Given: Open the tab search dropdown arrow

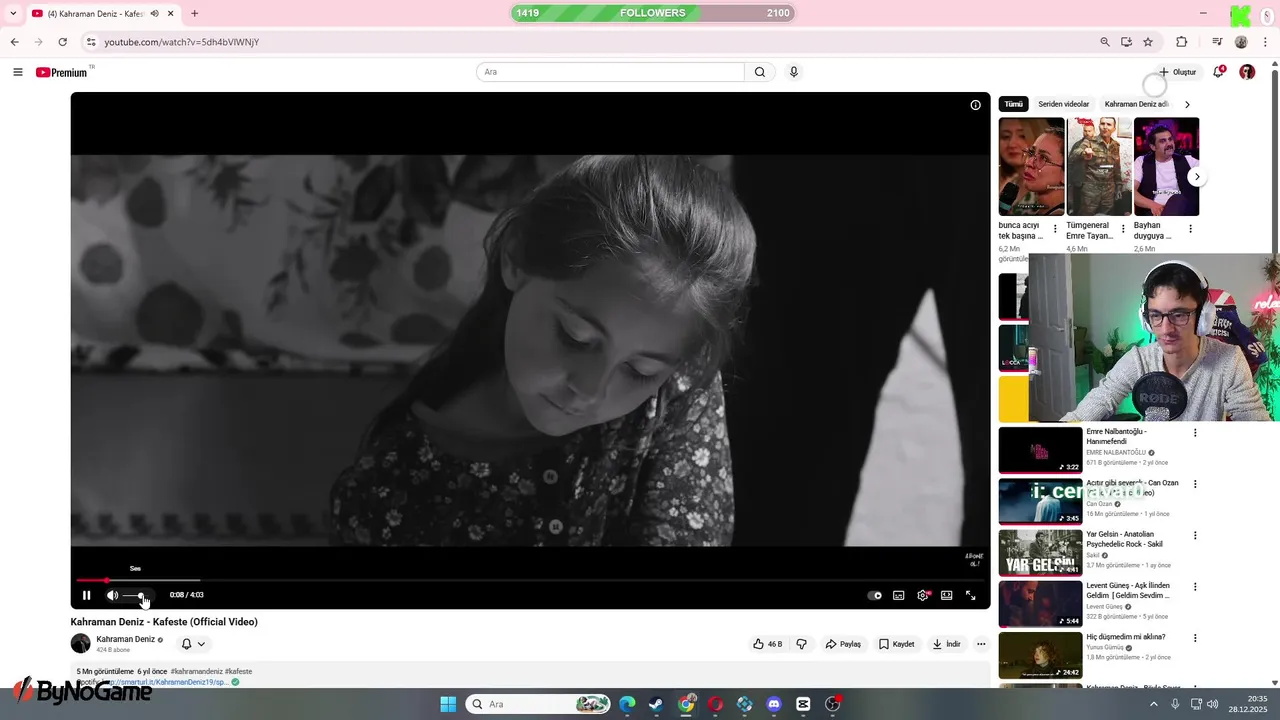Looking at the screenshot, I should coord(12,14).
